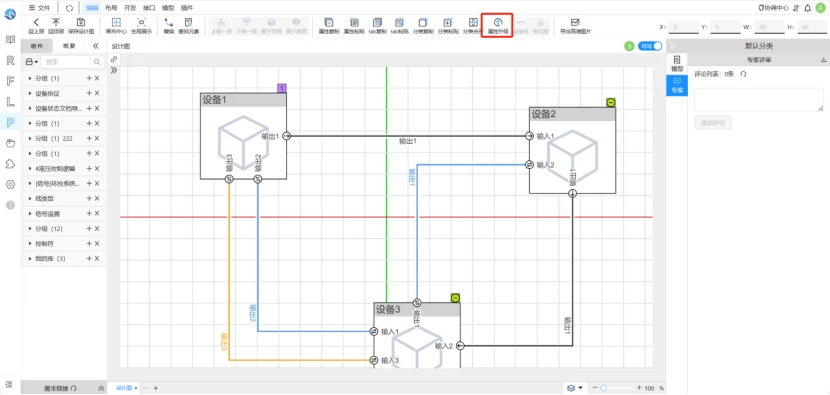830x395 pixels.
Task: Toggle the blue switch above the canvas
Action: click(650, 46)
